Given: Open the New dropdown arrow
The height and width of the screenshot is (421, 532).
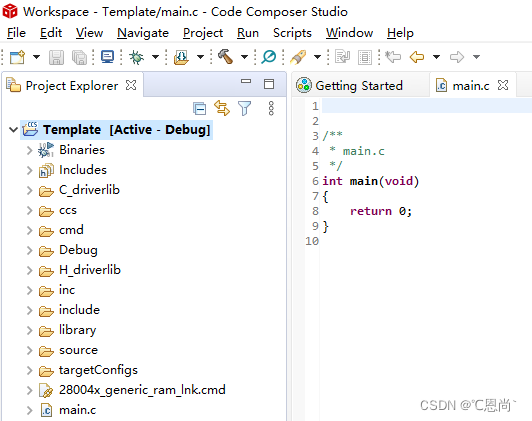Looking at the screenshot, I should (x=36, y=57).
